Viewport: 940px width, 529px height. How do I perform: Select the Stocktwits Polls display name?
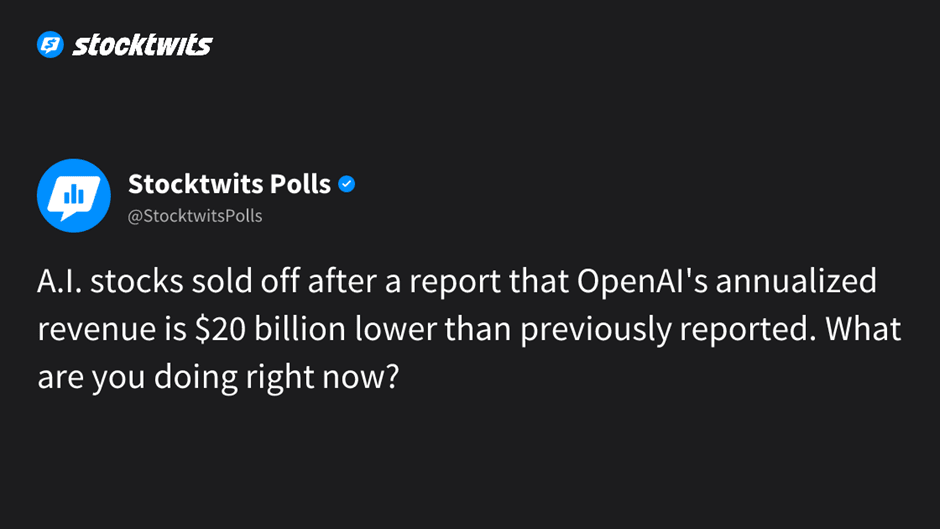pos(229,184)
